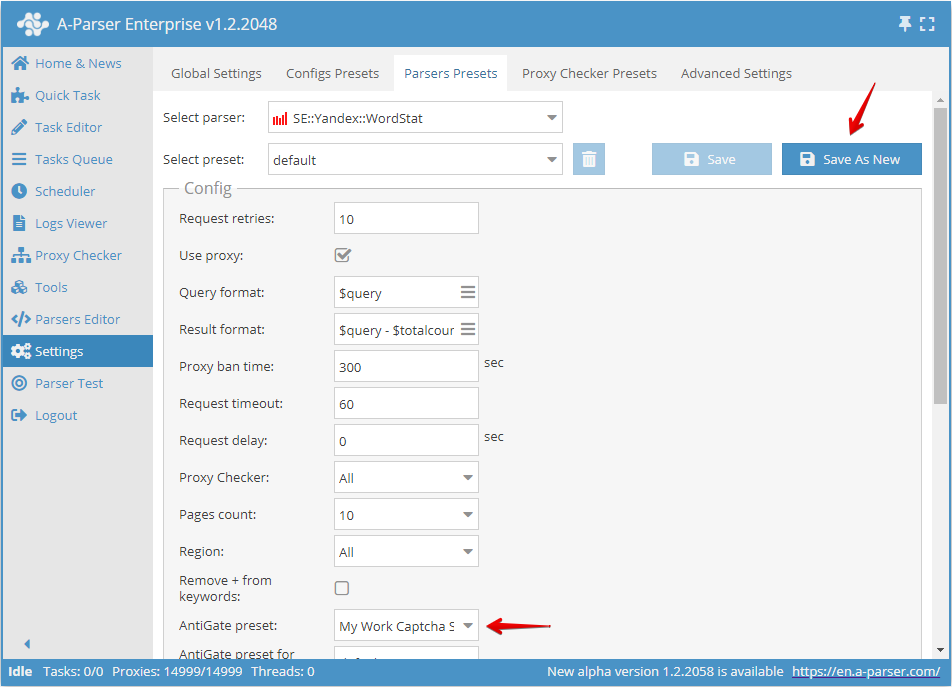
Task: Switch to Proxy Checker Presets tab
Action: coord(589,73)
